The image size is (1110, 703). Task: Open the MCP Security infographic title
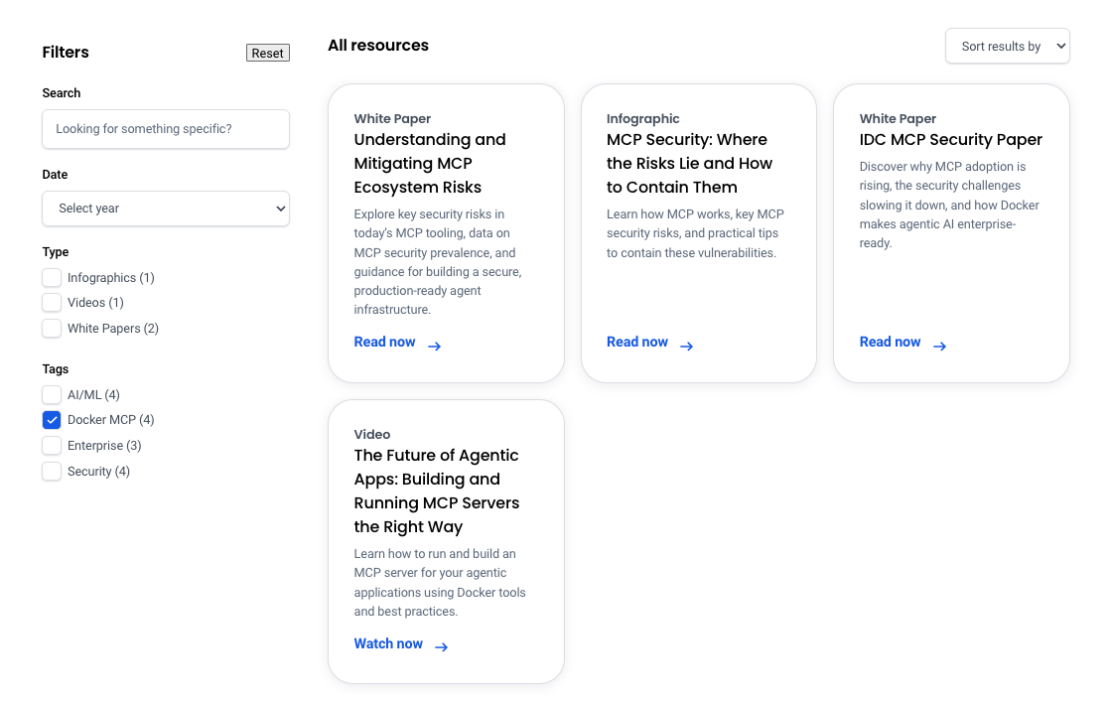(689, 163)
